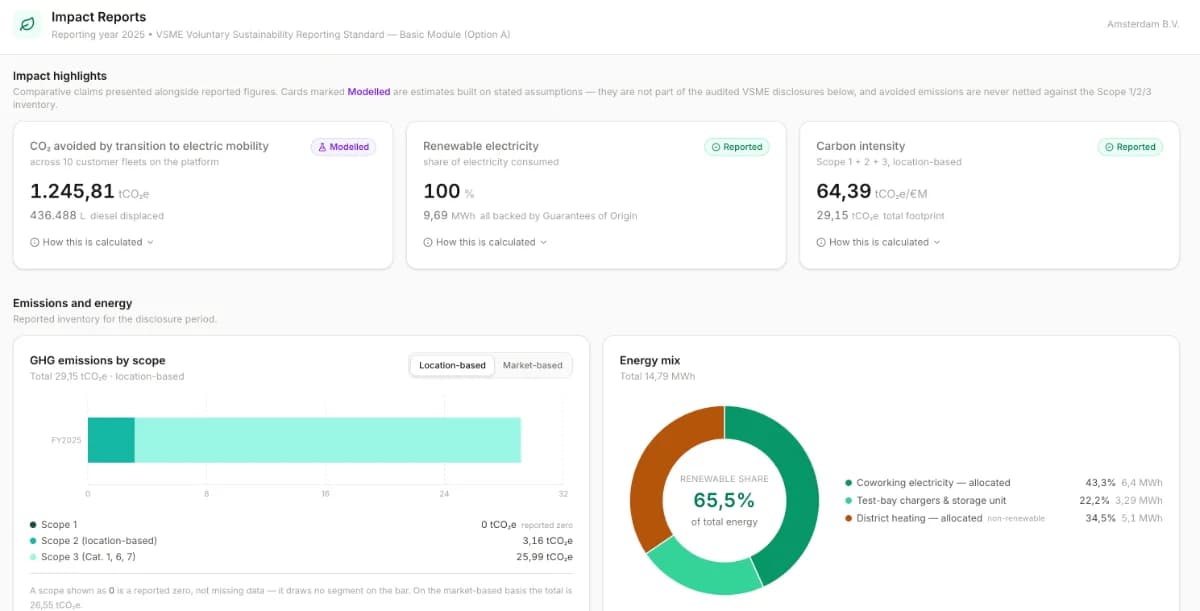Expand 'How this is calculated' for Carbon intensity
The image size is (1200, 611).
click(x=878, y=242)
